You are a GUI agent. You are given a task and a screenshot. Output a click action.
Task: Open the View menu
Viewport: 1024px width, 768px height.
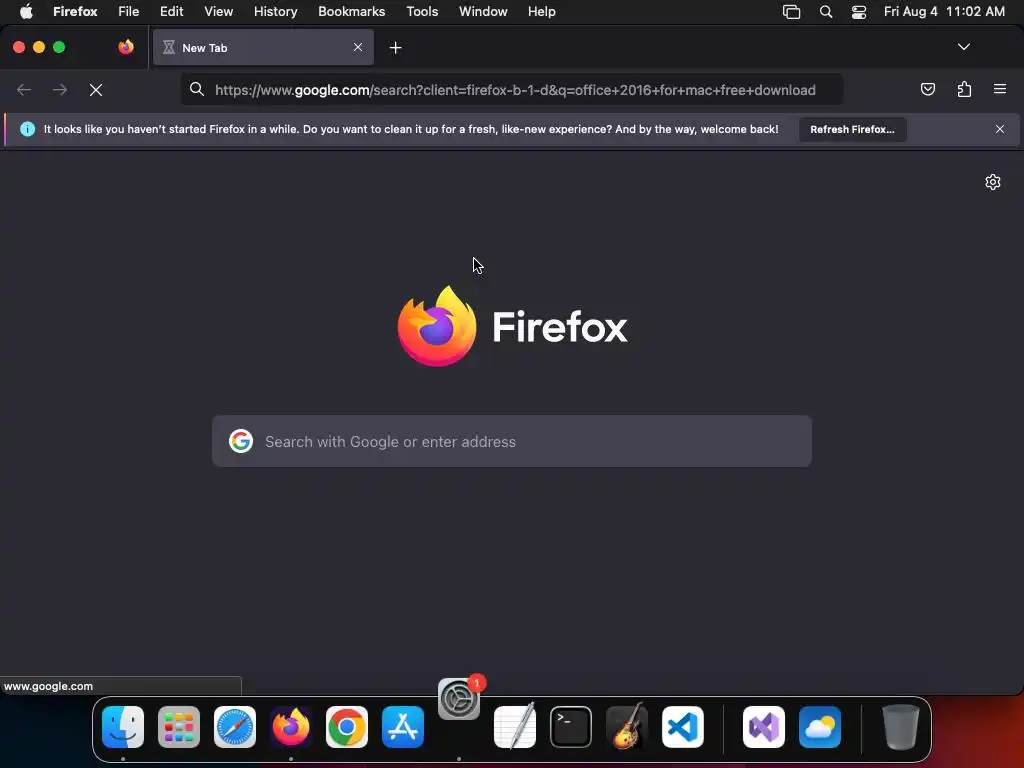(219, 12)
